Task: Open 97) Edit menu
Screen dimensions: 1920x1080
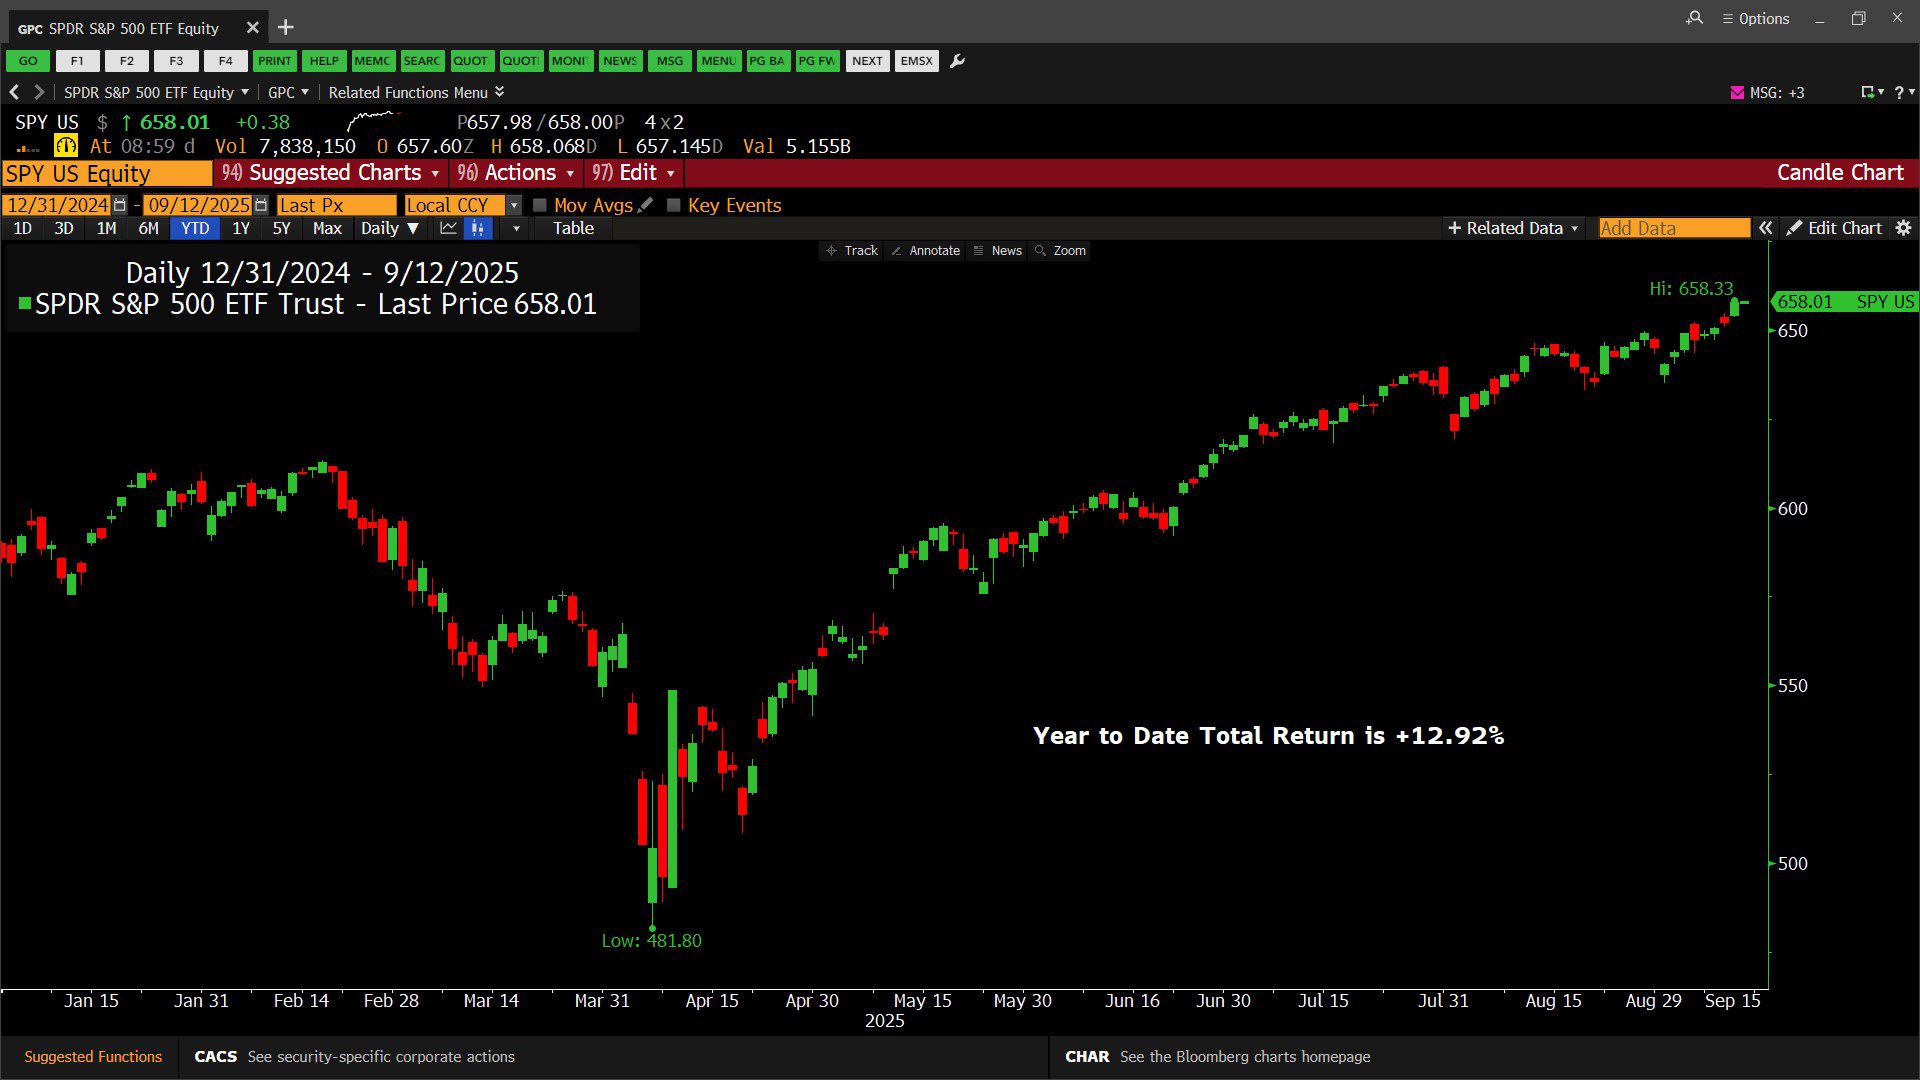Action: 633,173
